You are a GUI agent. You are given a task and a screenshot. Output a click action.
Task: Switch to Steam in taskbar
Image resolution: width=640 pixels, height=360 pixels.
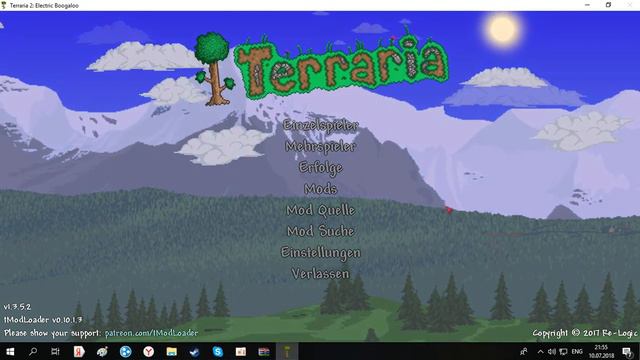(x=194, y=351)
